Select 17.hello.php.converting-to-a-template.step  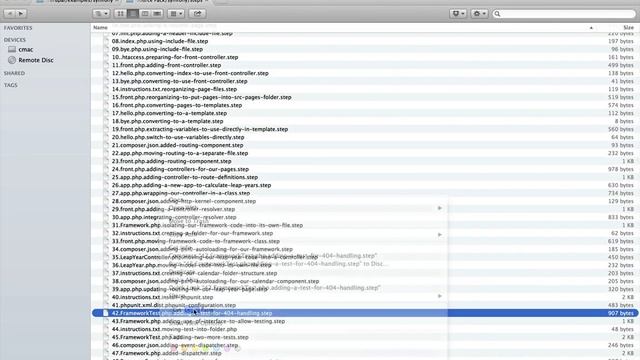click(x=169, y=113)
